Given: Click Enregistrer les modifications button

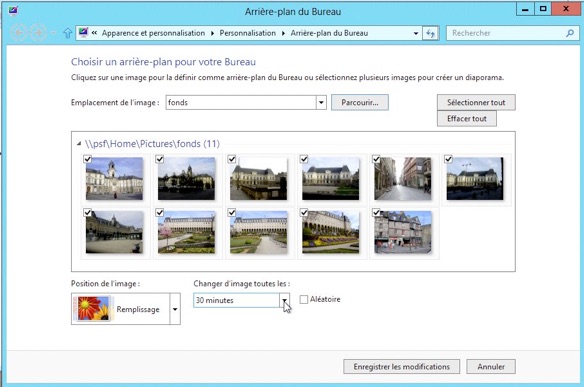Looking at the screenshot, I should [x=402, y=367].
